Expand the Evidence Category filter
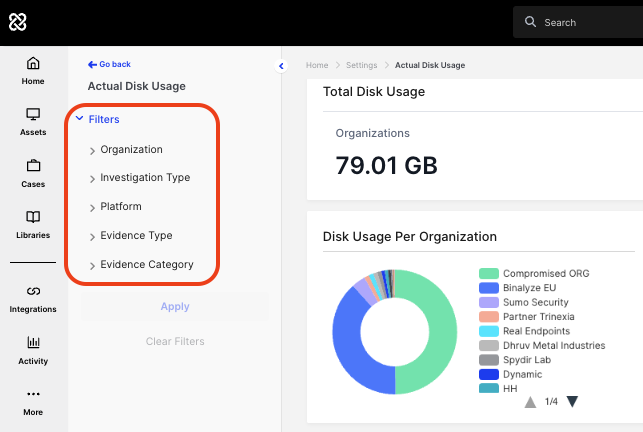 (146, 265)
